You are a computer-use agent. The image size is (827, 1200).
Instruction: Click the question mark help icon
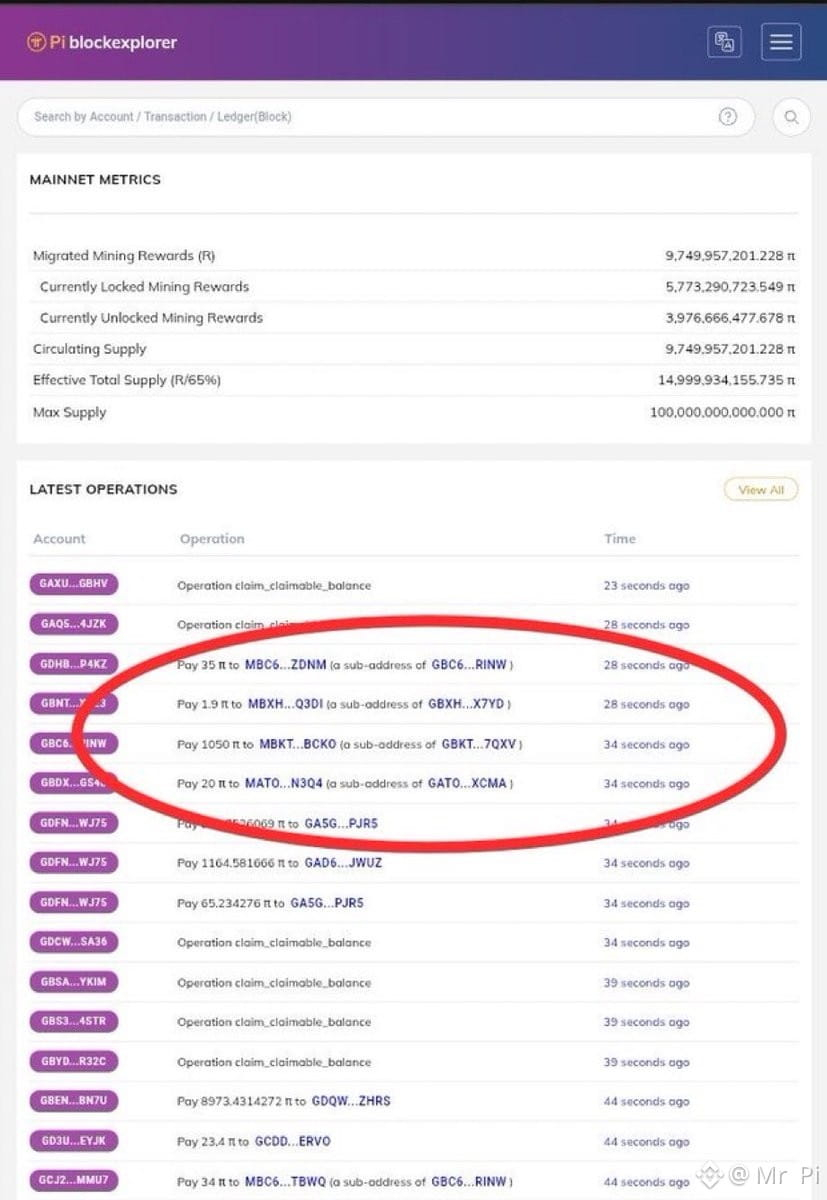pyautogui.click(x=728, y=117)
